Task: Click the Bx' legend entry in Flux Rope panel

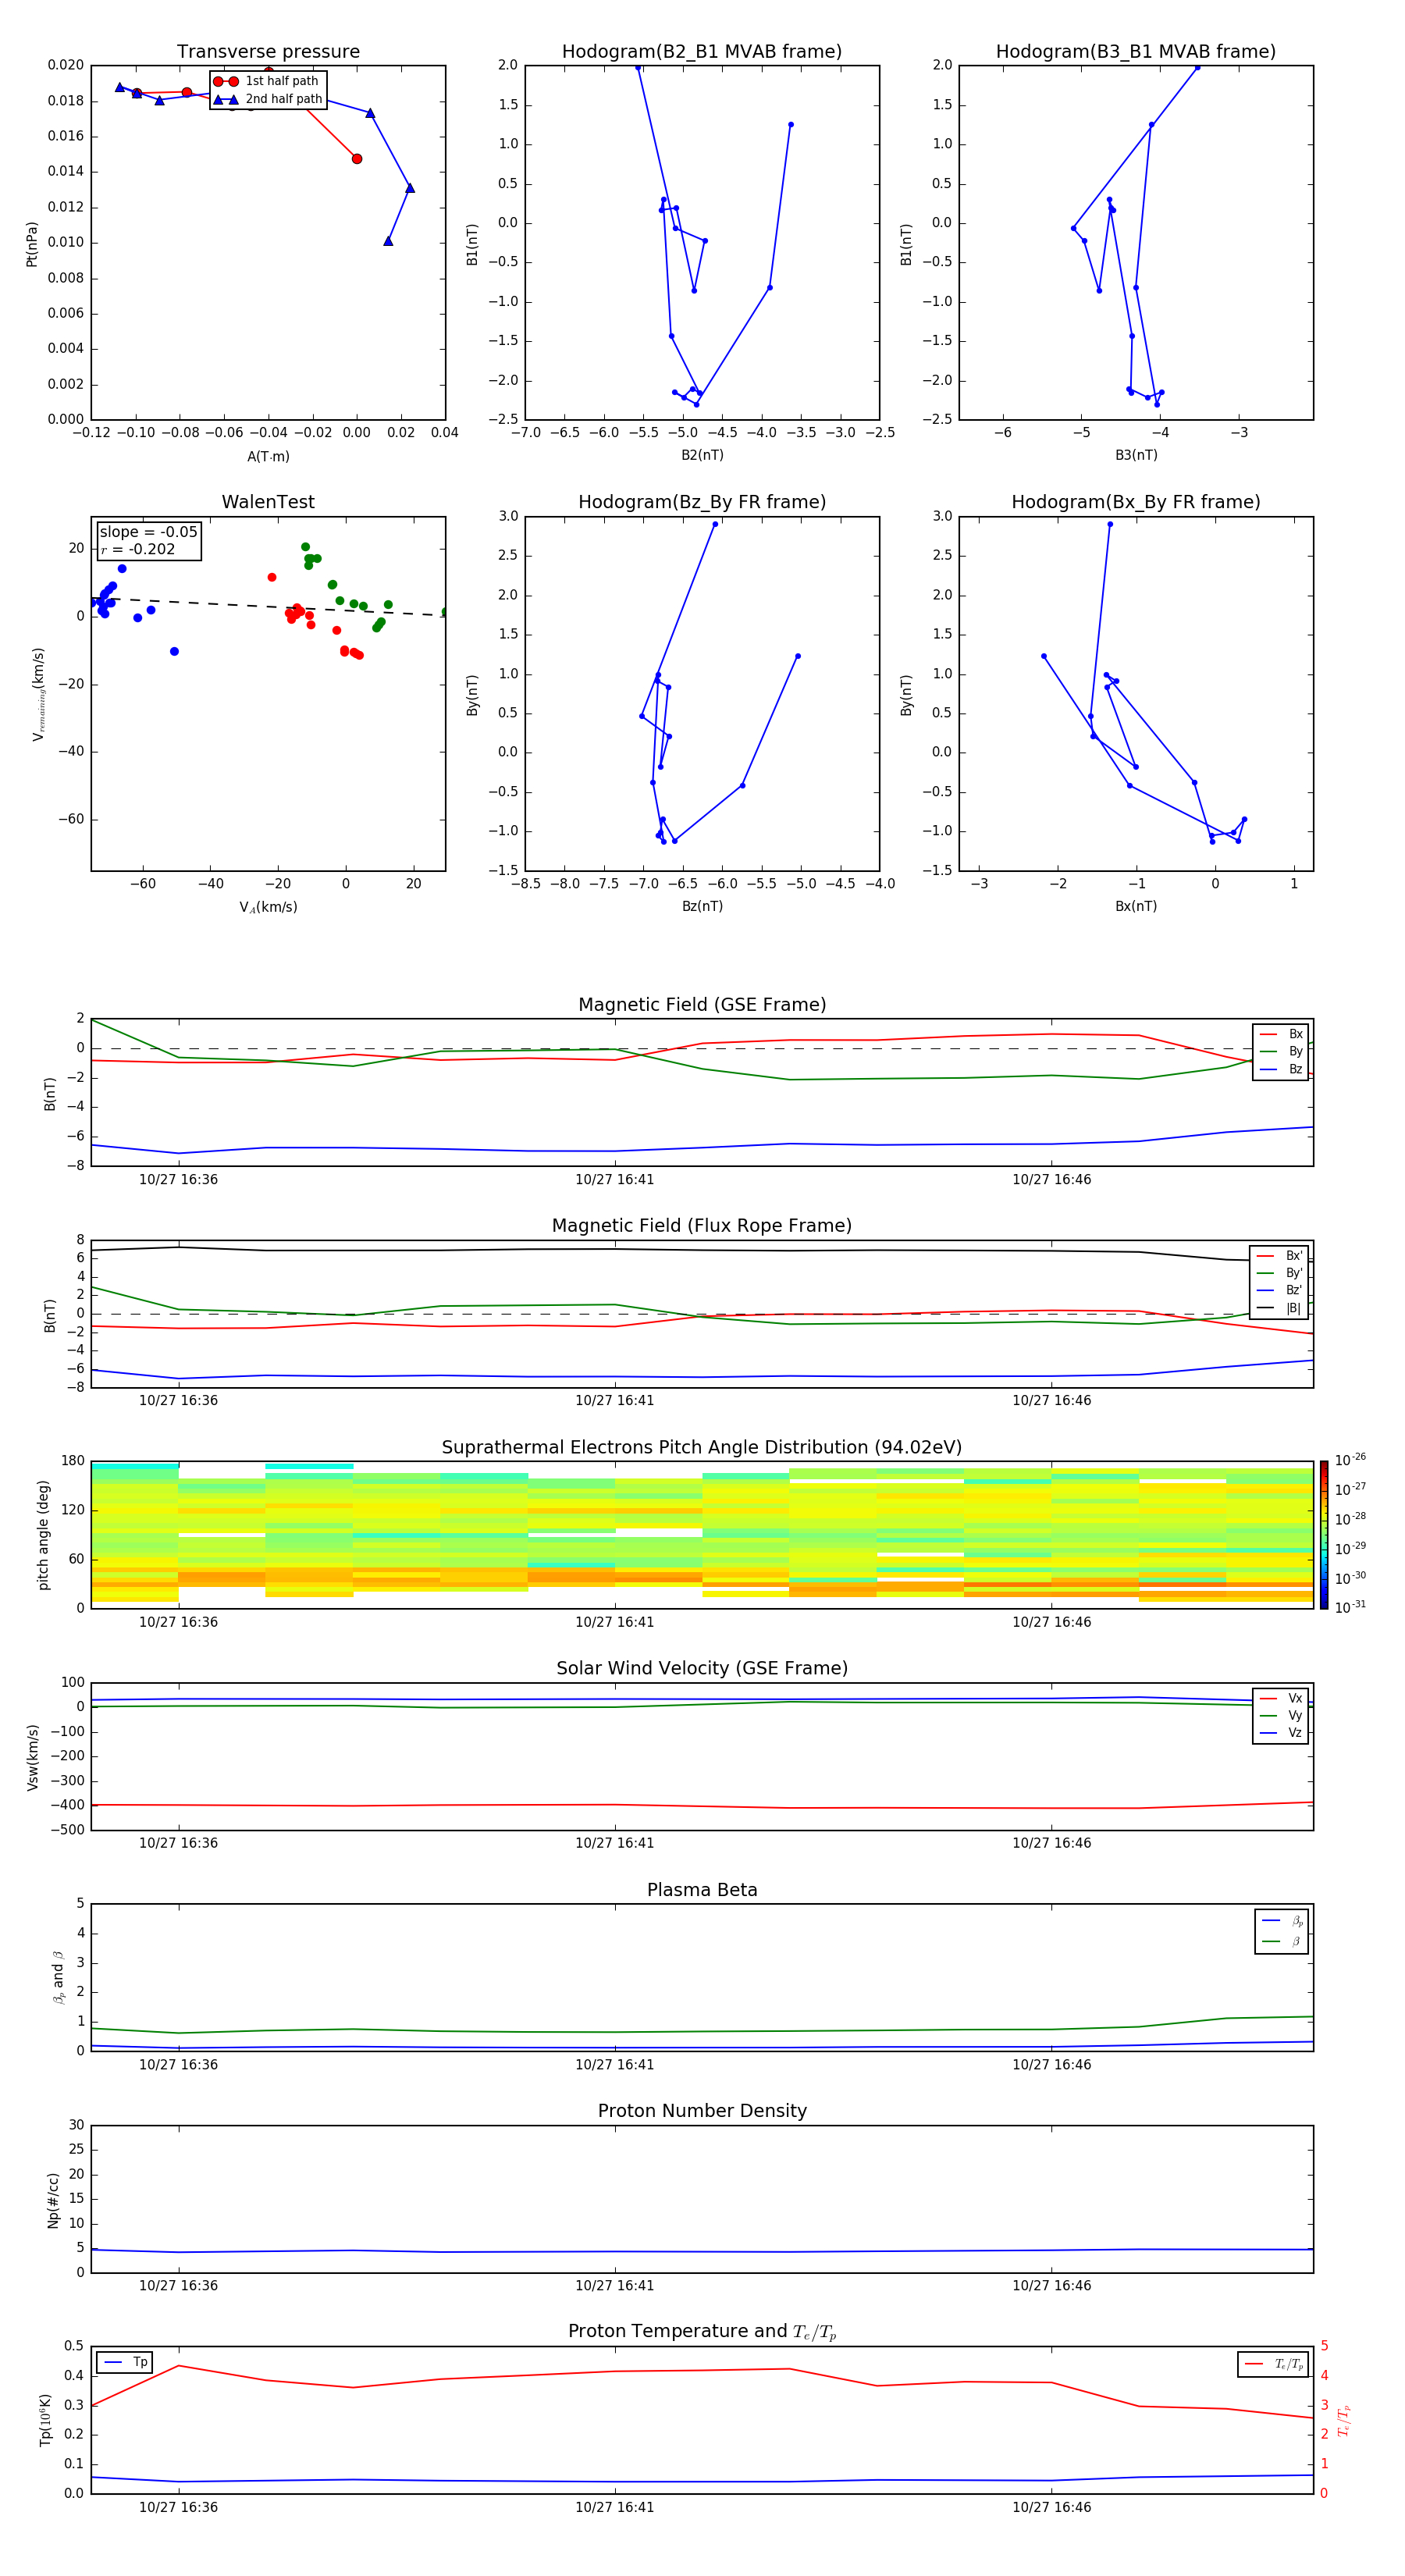Action: [1280, 1256]
